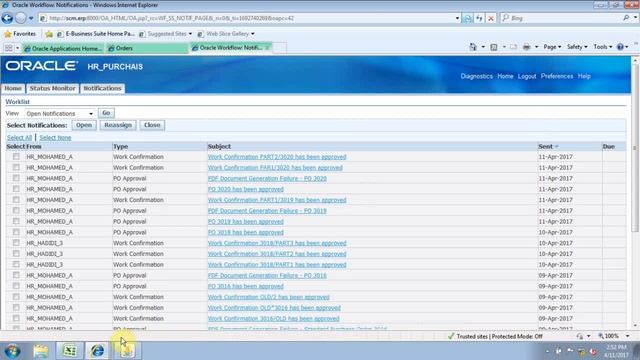Select checkbox for PO 3016 has been approved
This screenshot has width=640, height=360.
(16, 286)
